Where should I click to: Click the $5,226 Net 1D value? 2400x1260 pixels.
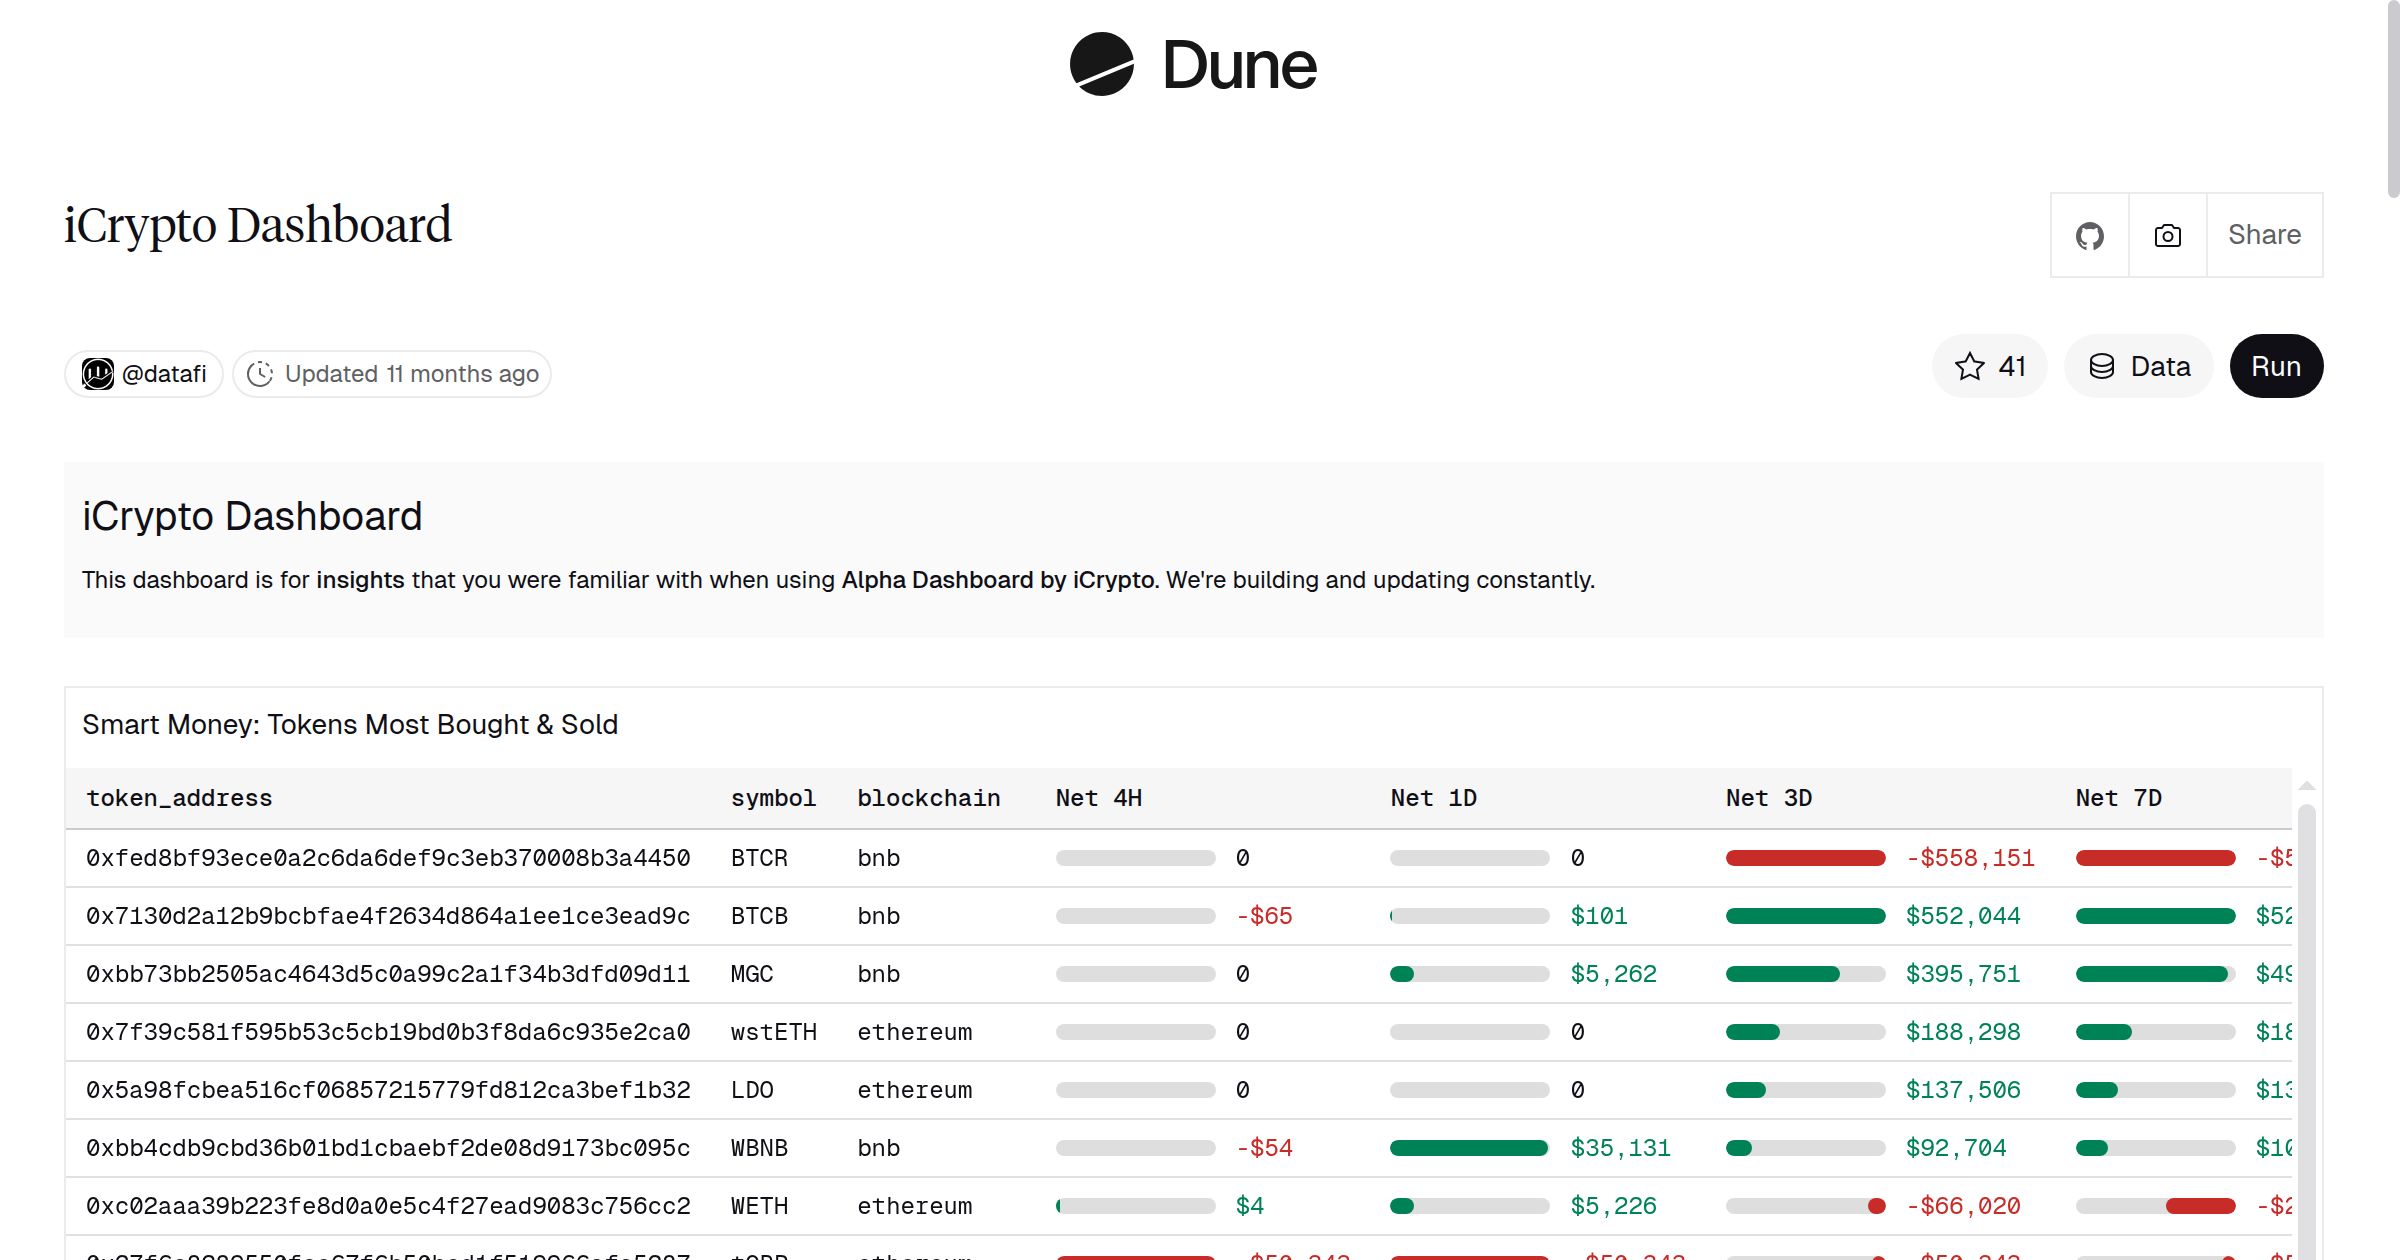1613,1206
